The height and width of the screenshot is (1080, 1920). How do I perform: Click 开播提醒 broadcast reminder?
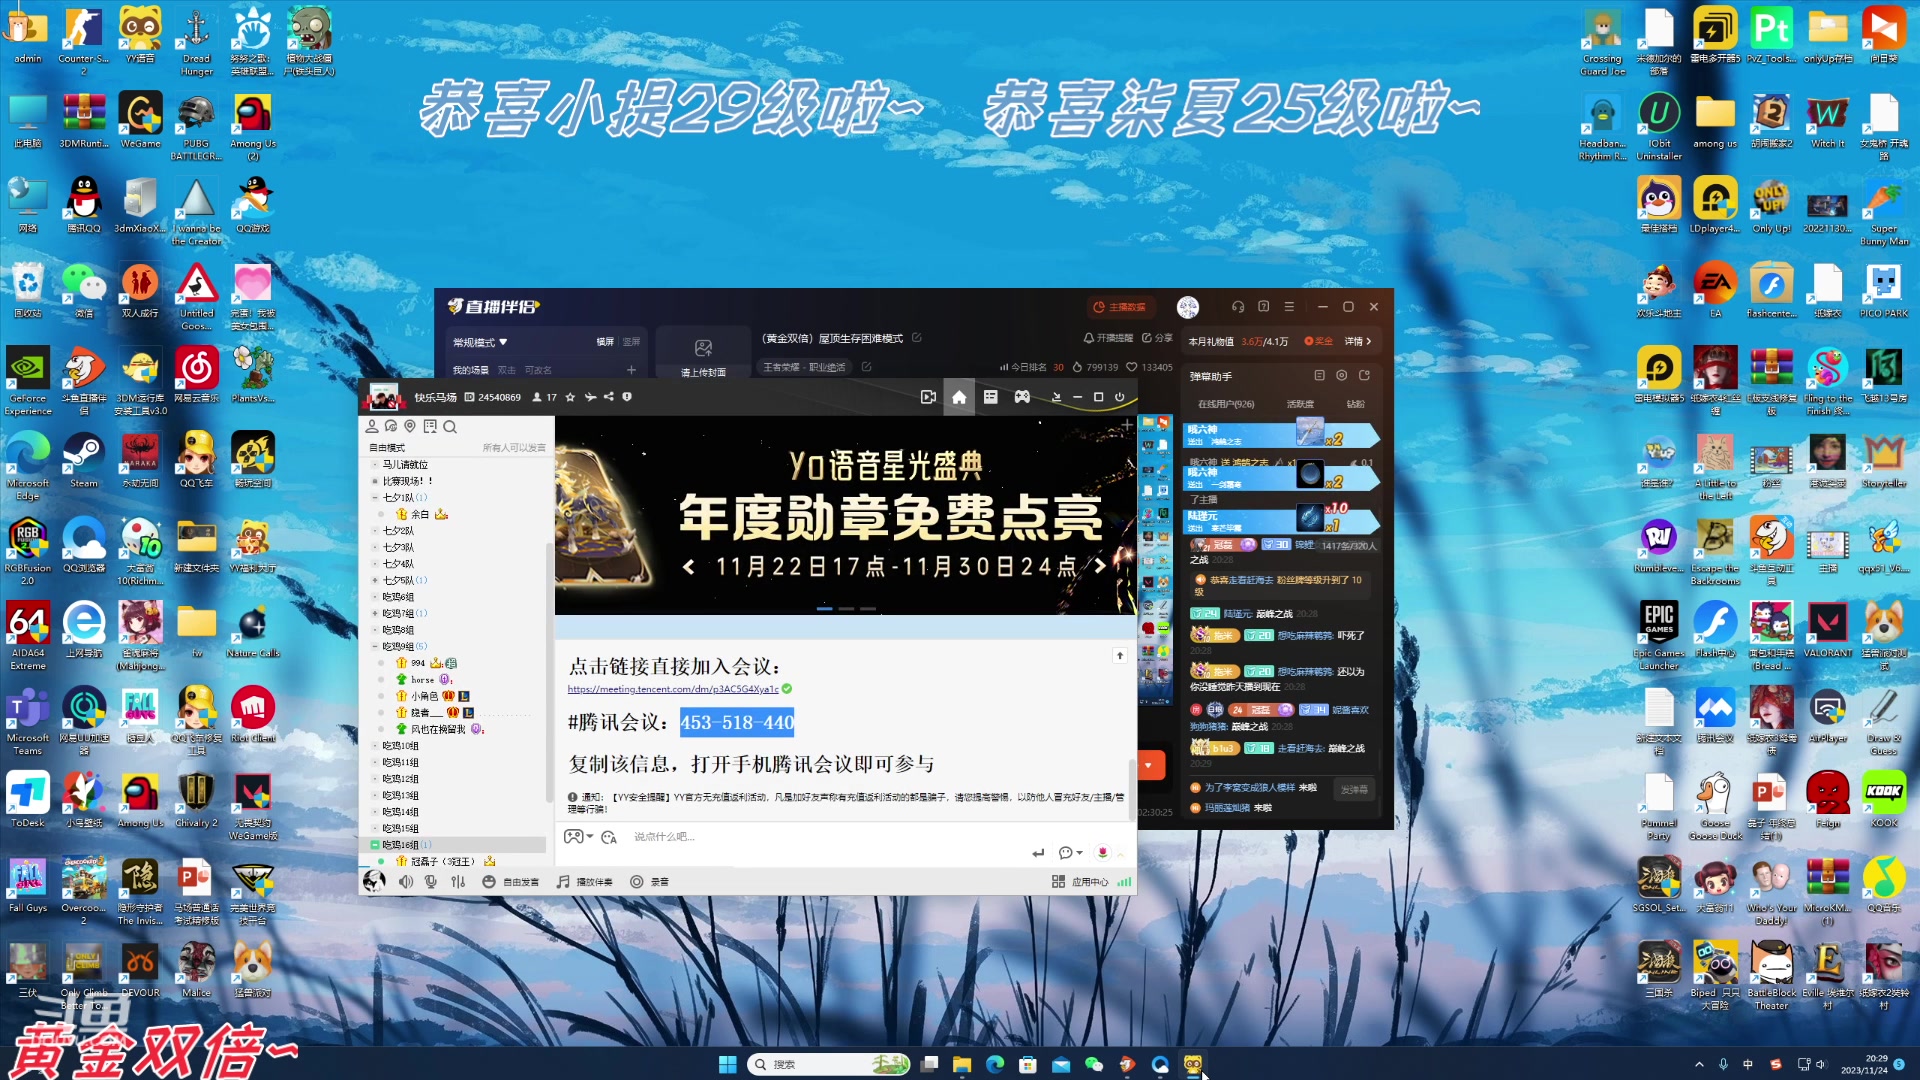pyautogui.click(x=1108, y=338)
